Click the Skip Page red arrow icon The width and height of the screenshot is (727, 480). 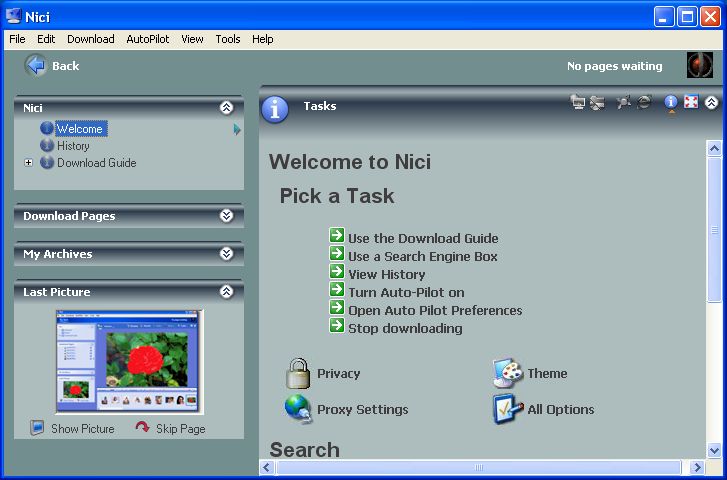pyautogui.click(x=142, y=427)
